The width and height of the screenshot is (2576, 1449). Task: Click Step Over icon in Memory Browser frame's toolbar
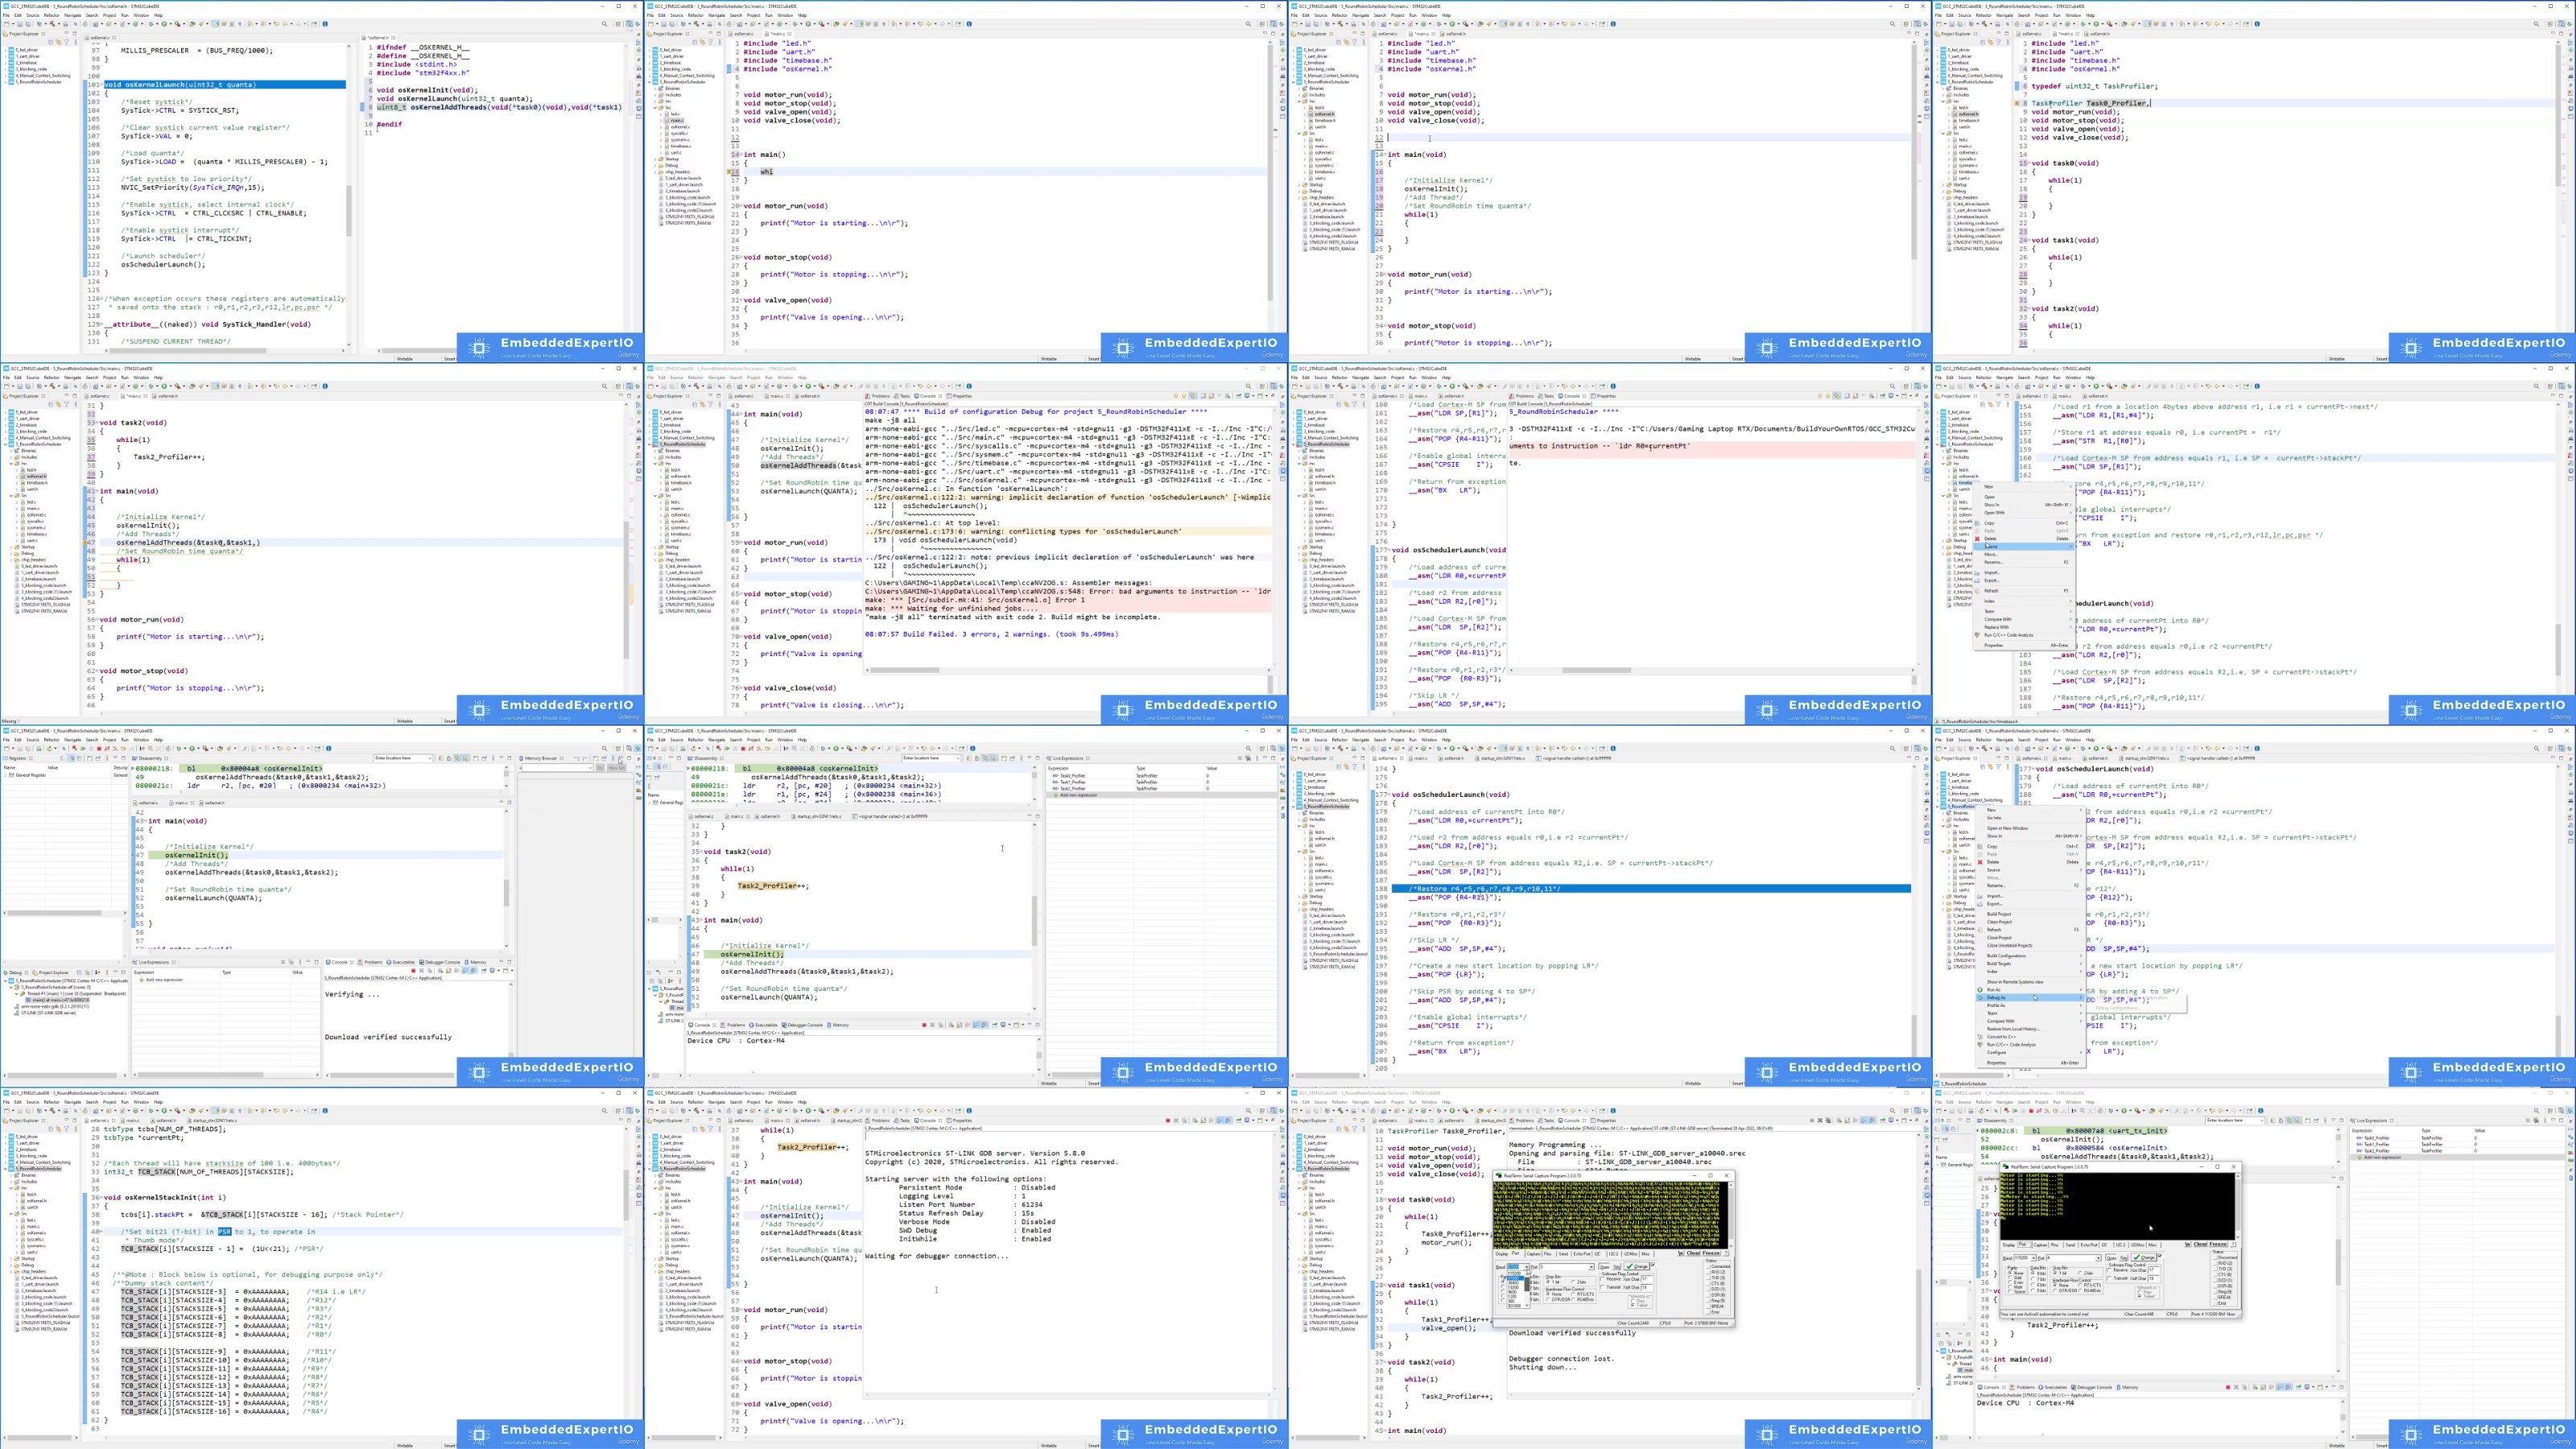point(124,749)
